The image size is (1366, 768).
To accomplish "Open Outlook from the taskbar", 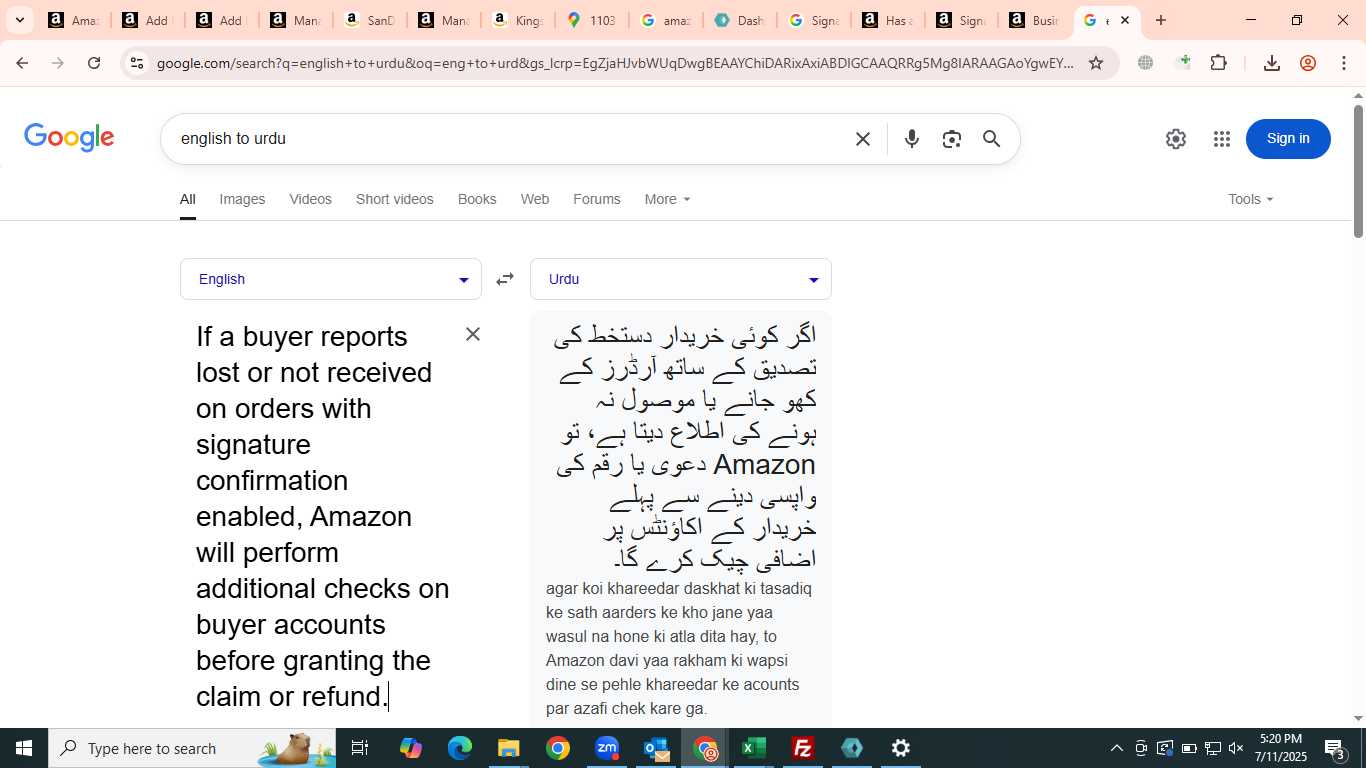I will pos(656,748).
